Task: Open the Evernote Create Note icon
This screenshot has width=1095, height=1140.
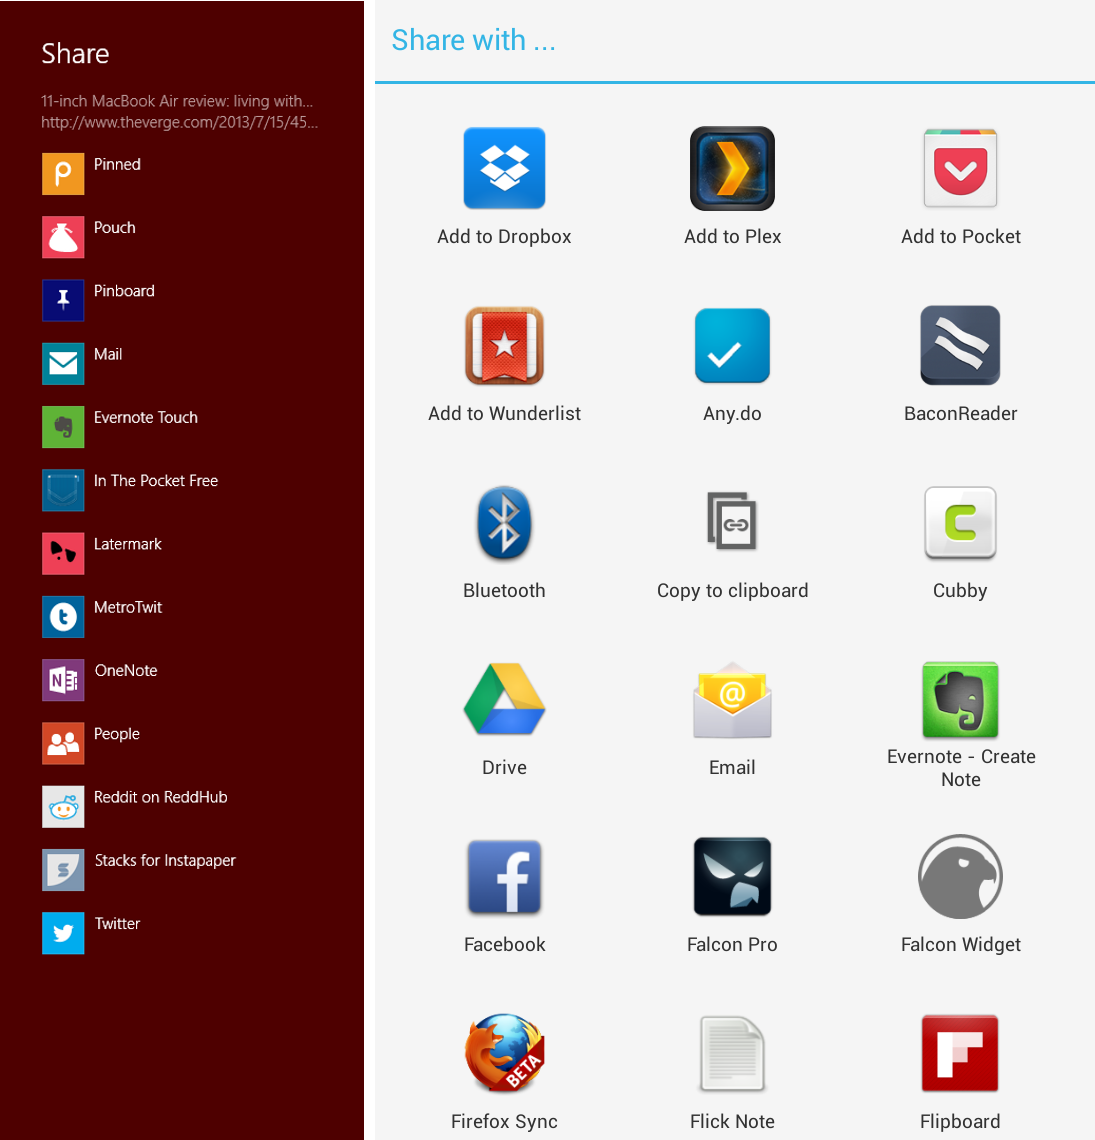Action: coord(960,700)
